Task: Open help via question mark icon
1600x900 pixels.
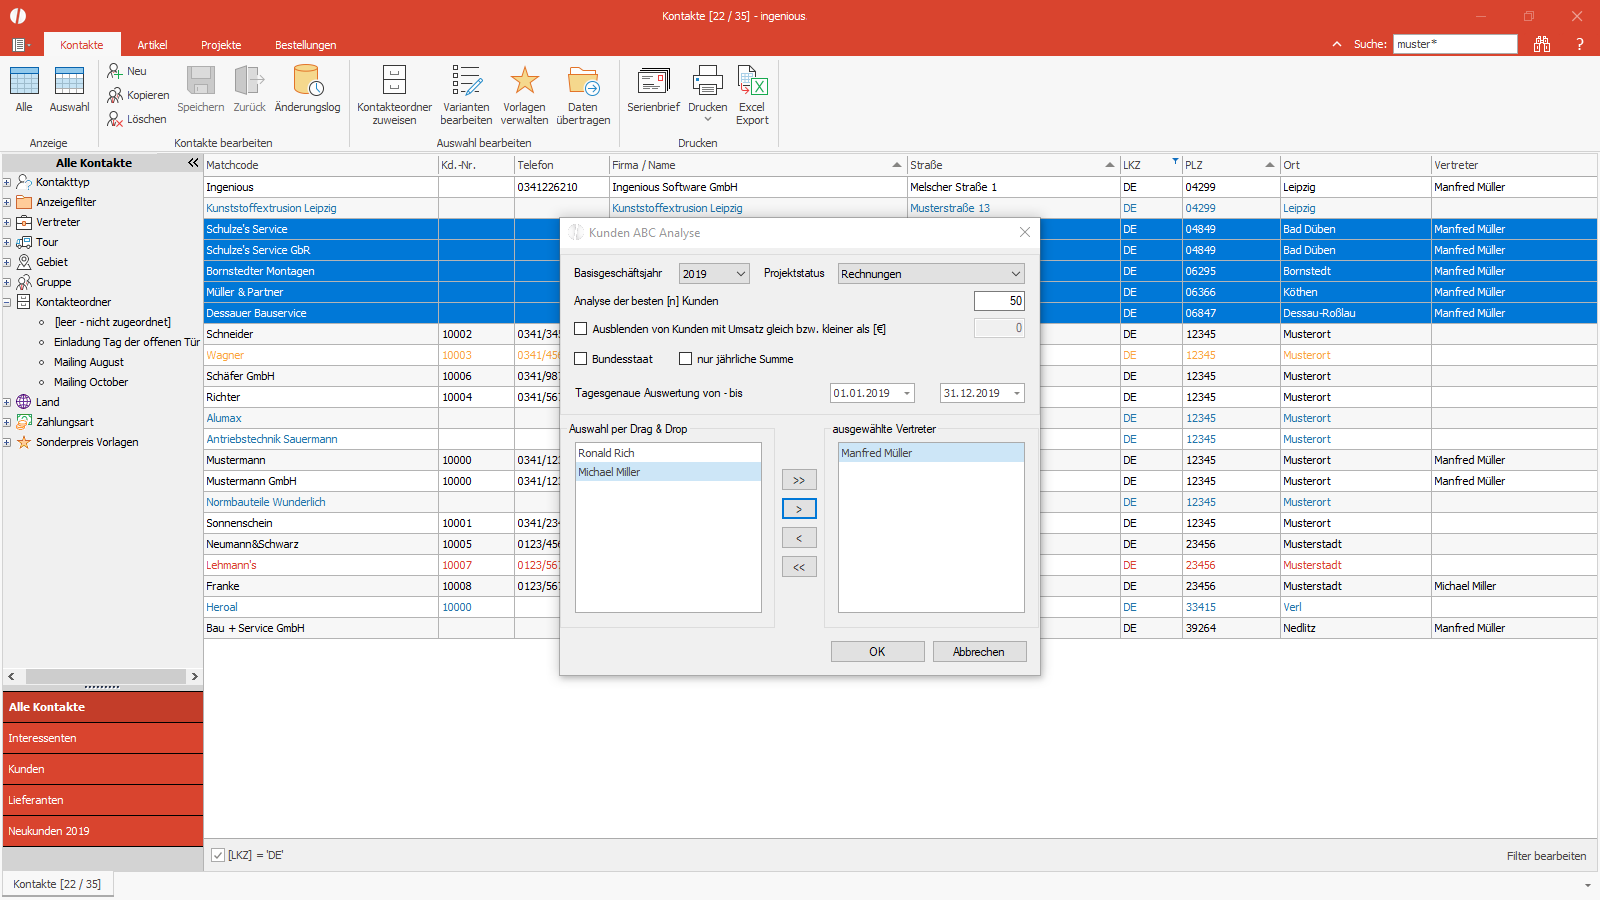Action: 1580,44
